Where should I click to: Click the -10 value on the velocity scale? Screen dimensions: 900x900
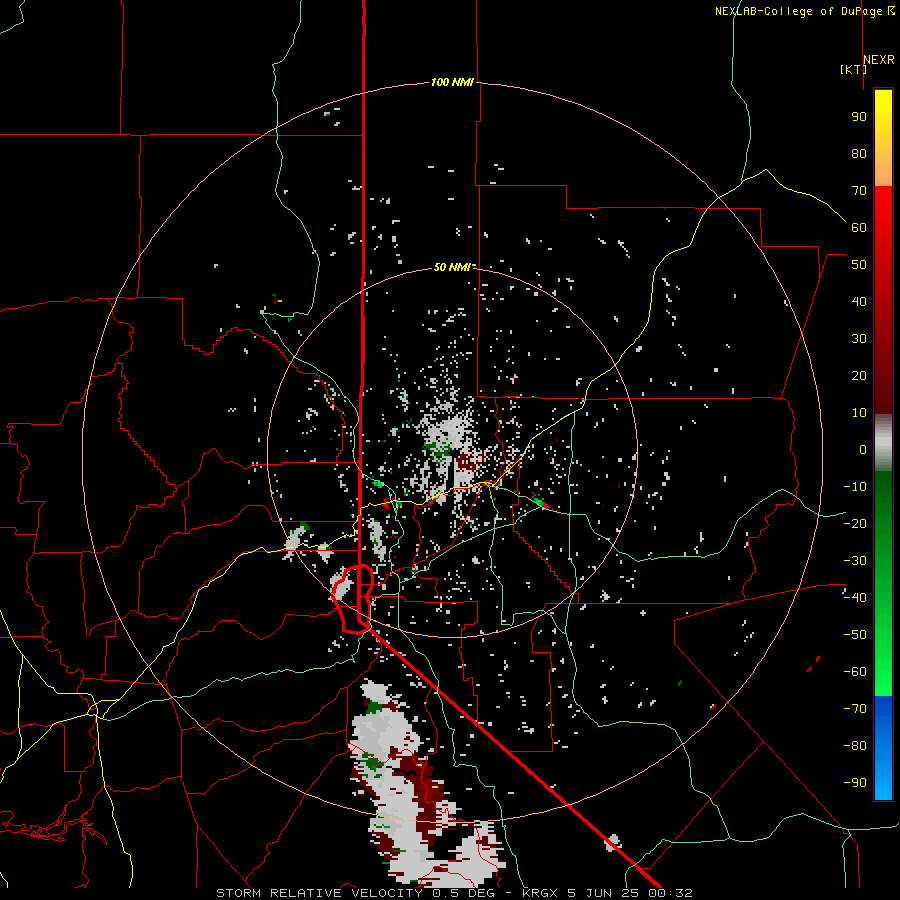(x=855, y=487)
